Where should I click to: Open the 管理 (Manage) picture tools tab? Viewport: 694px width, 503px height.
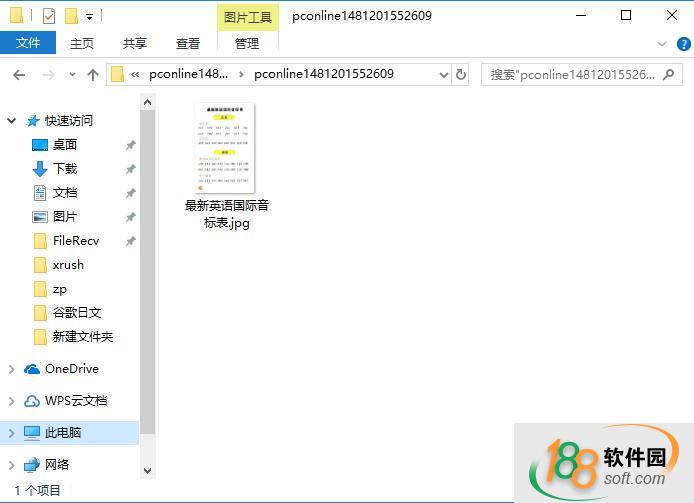247,43
